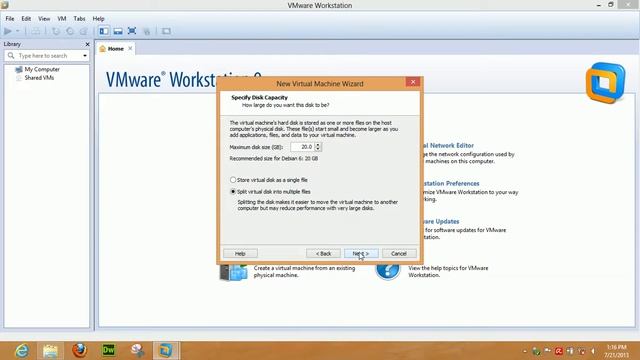Open the Tabs menu
640x360 pixels.
[x=79, y=19]
